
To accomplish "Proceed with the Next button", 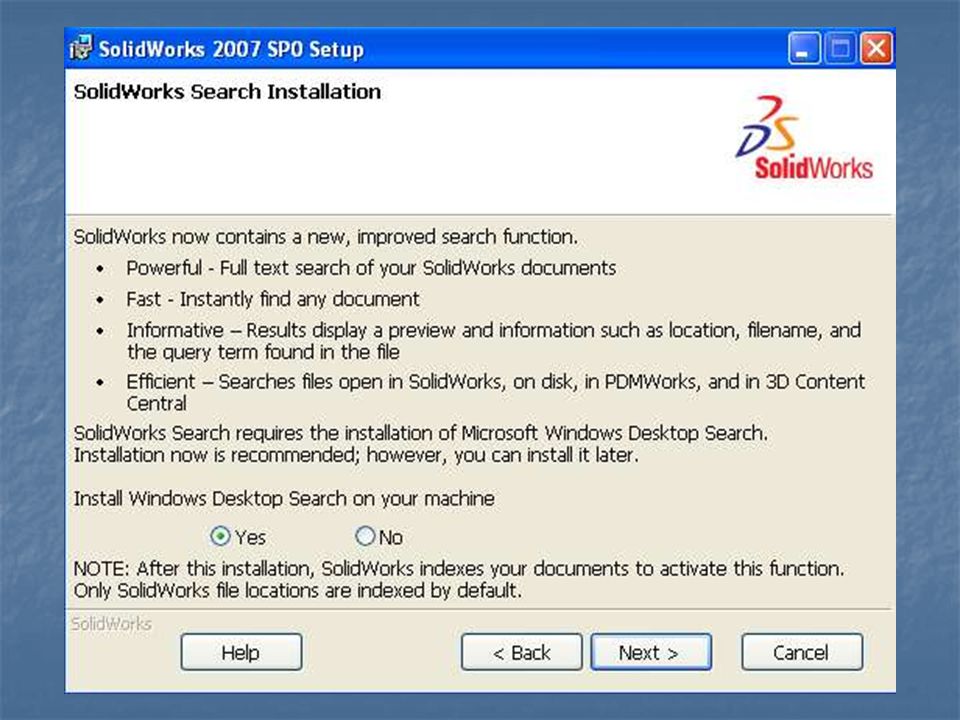I will pos(651,653).
